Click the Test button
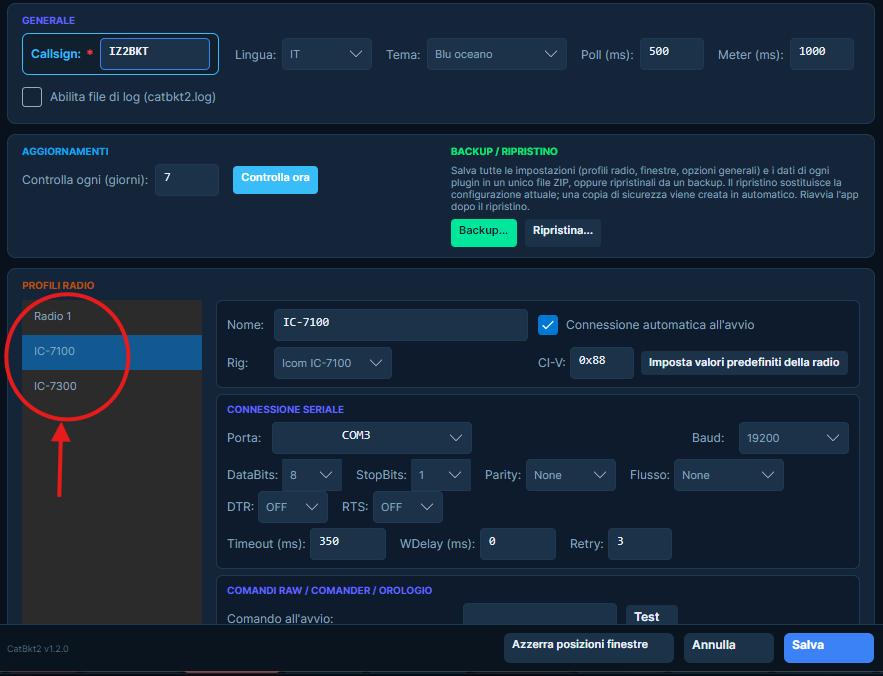The image size is (883, 676). click(652, 615)
